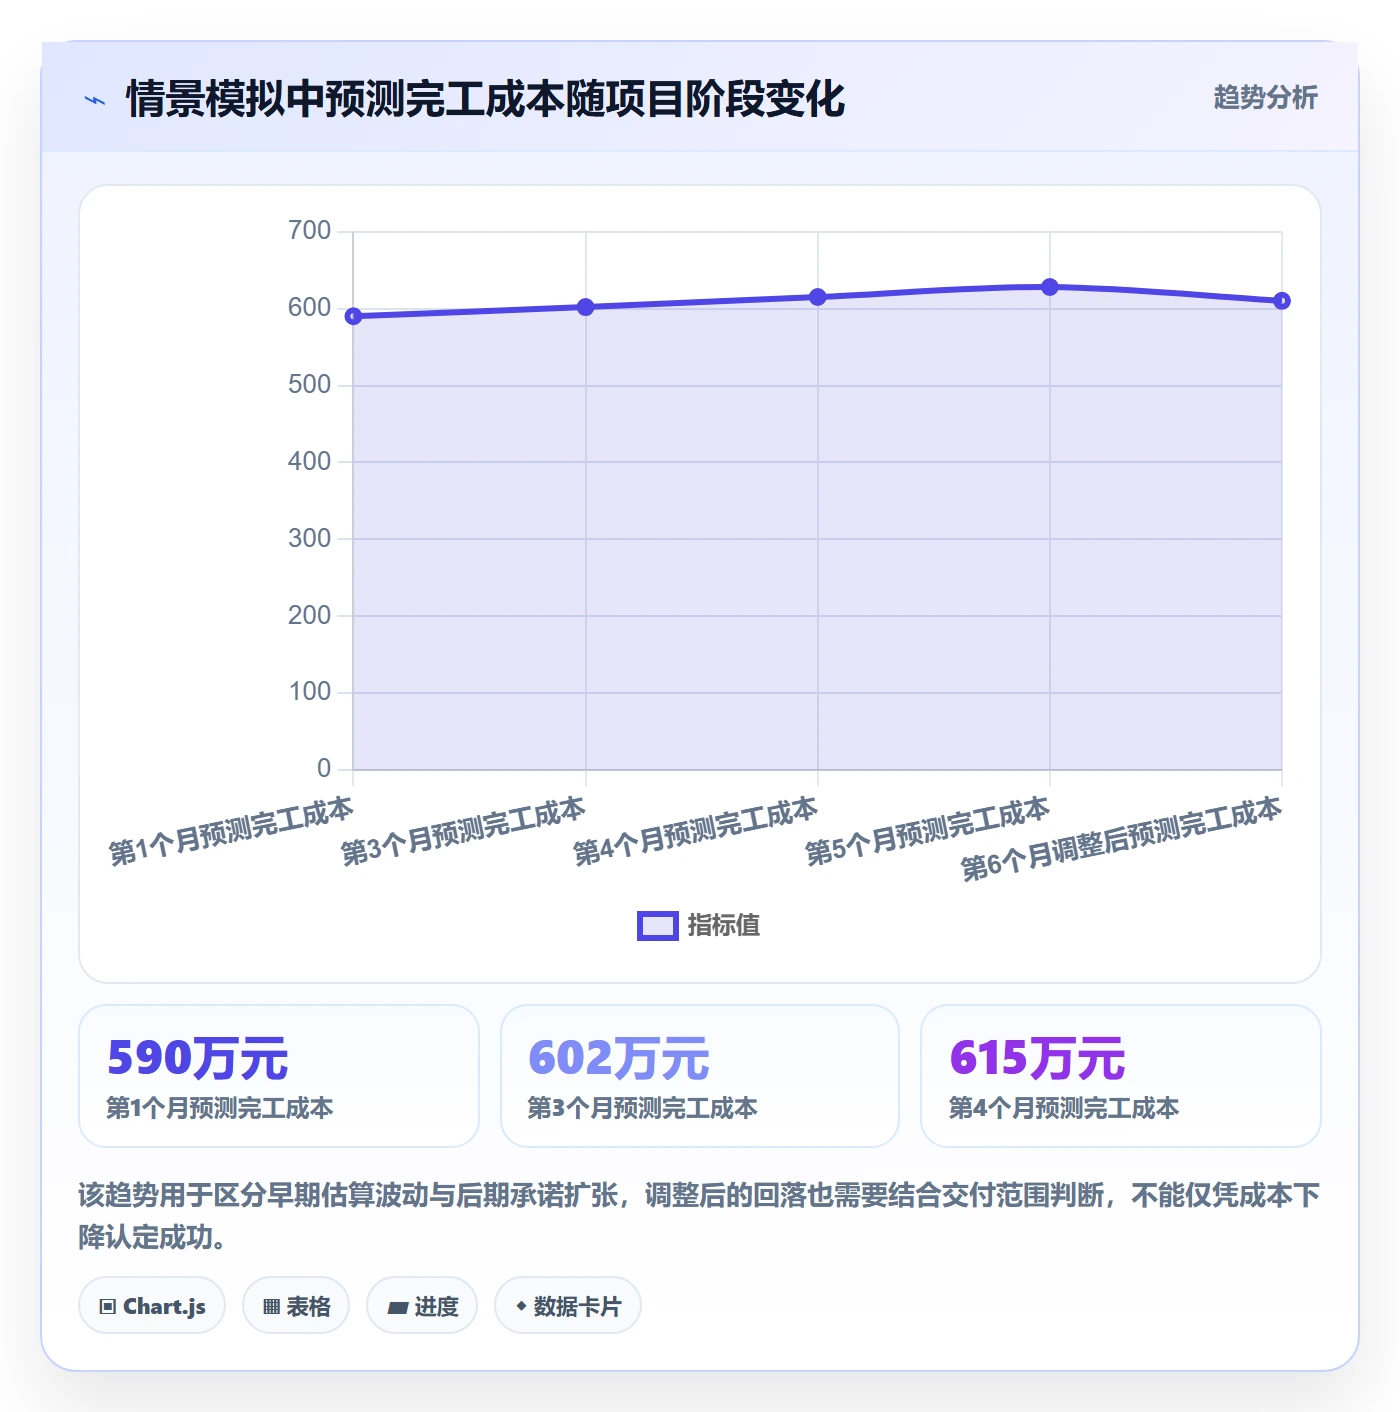Click the 表格 tag chip
Viewport: 1400px width, 1412px height.
296,1305
